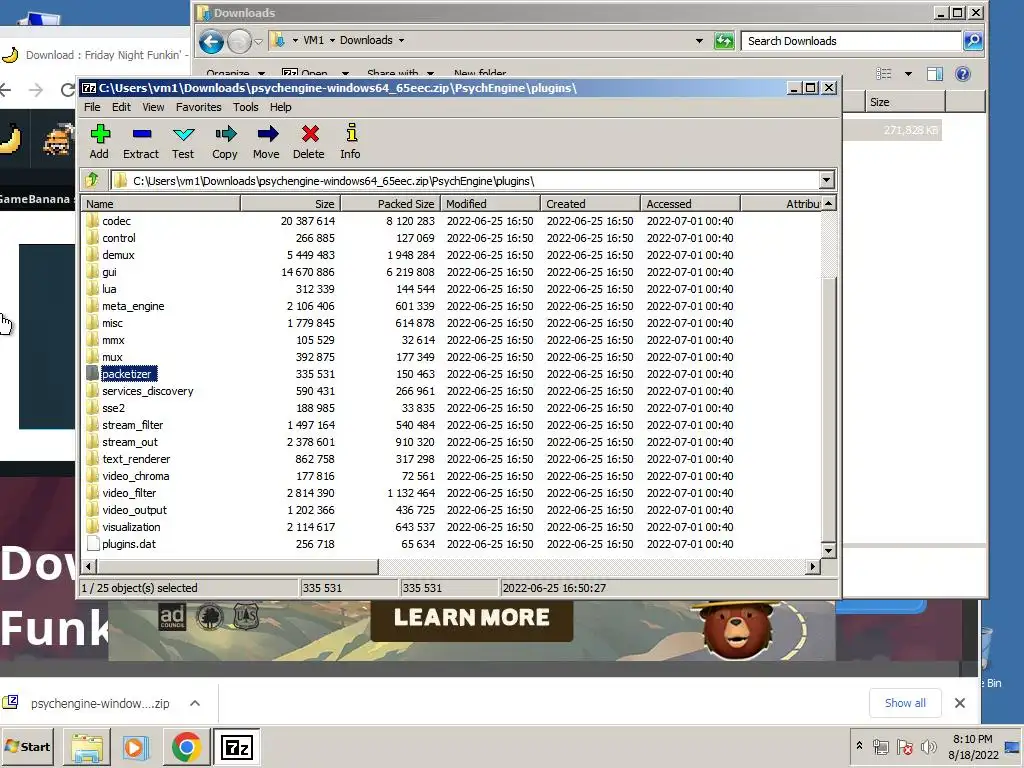
Task: Click the folder icon of codec
Action: pos(92,221)
